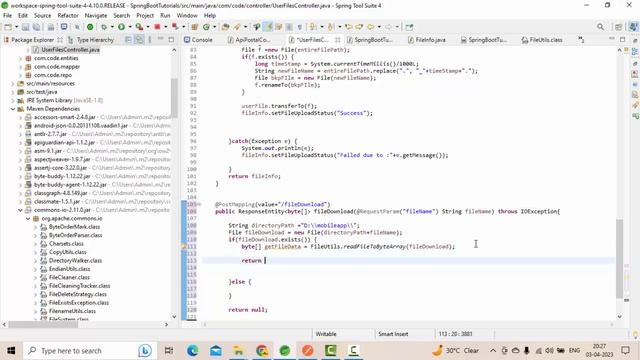Open the green Boot Dashboard icon
The image size is (640, 360).
tap(90, 27)
